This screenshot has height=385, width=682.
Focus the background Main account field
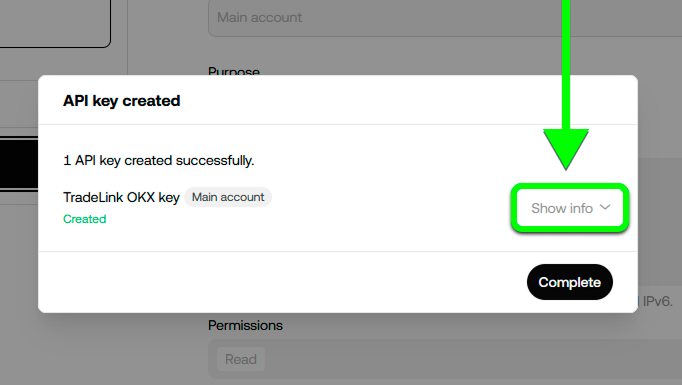pyautogui.click(x=445, y=18)
